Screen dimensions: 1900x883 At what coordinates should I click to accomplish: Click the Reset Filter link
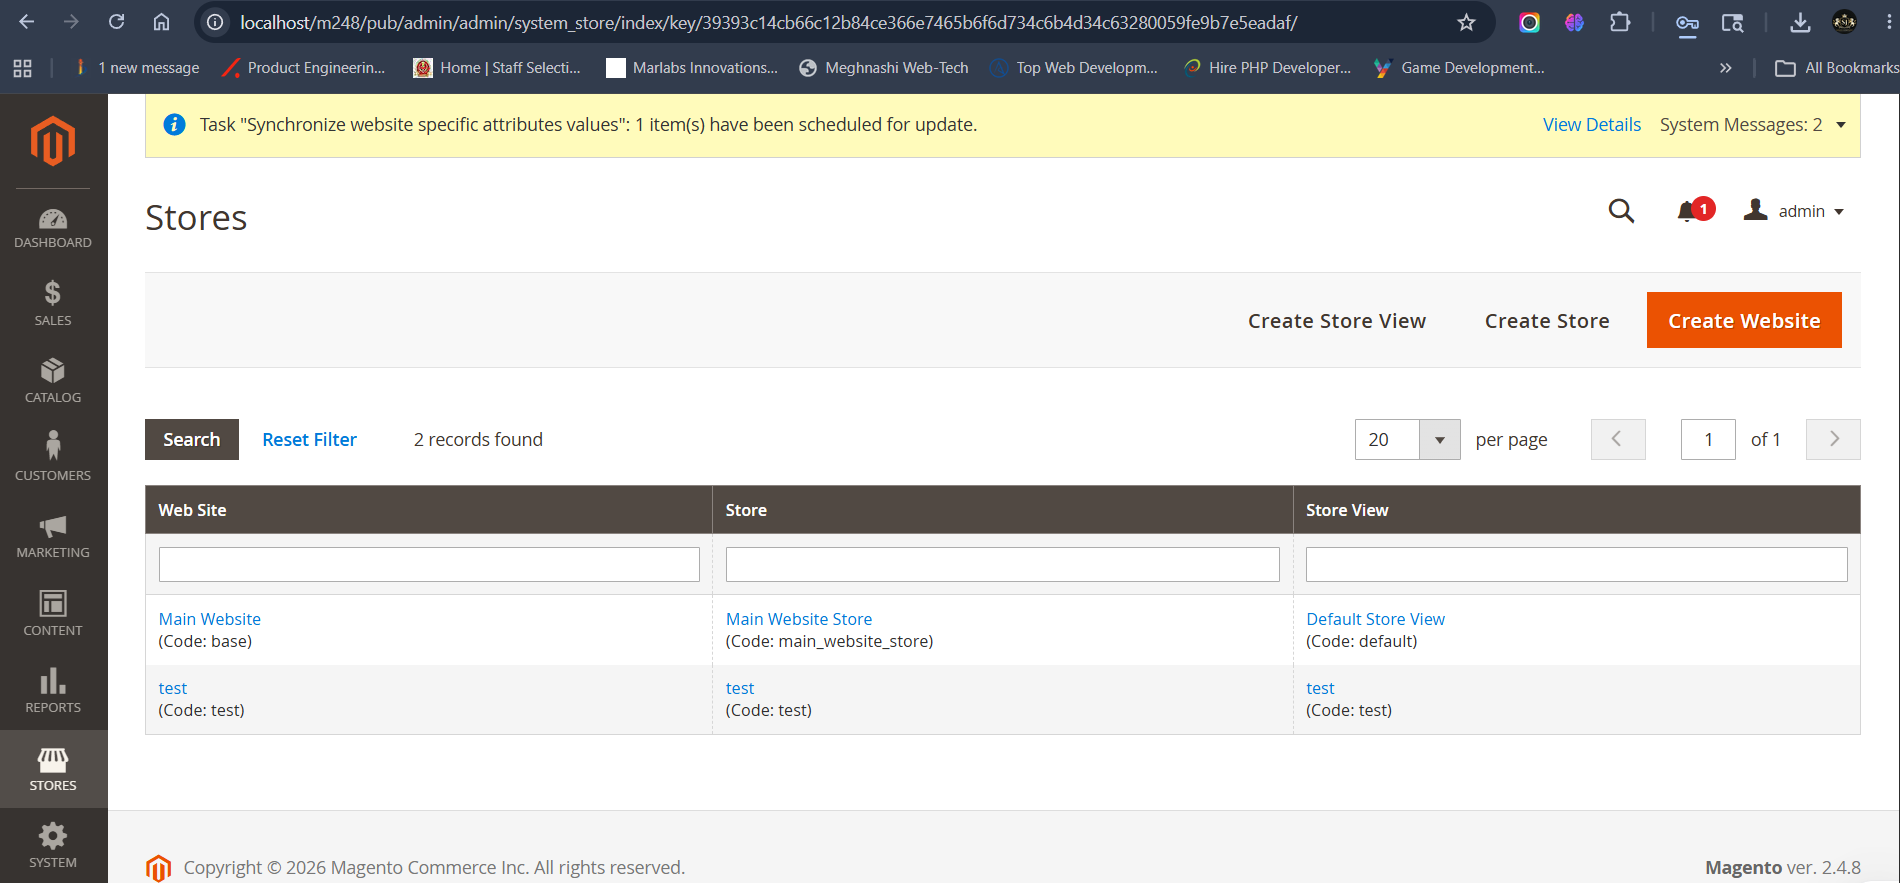click(309, 439)
